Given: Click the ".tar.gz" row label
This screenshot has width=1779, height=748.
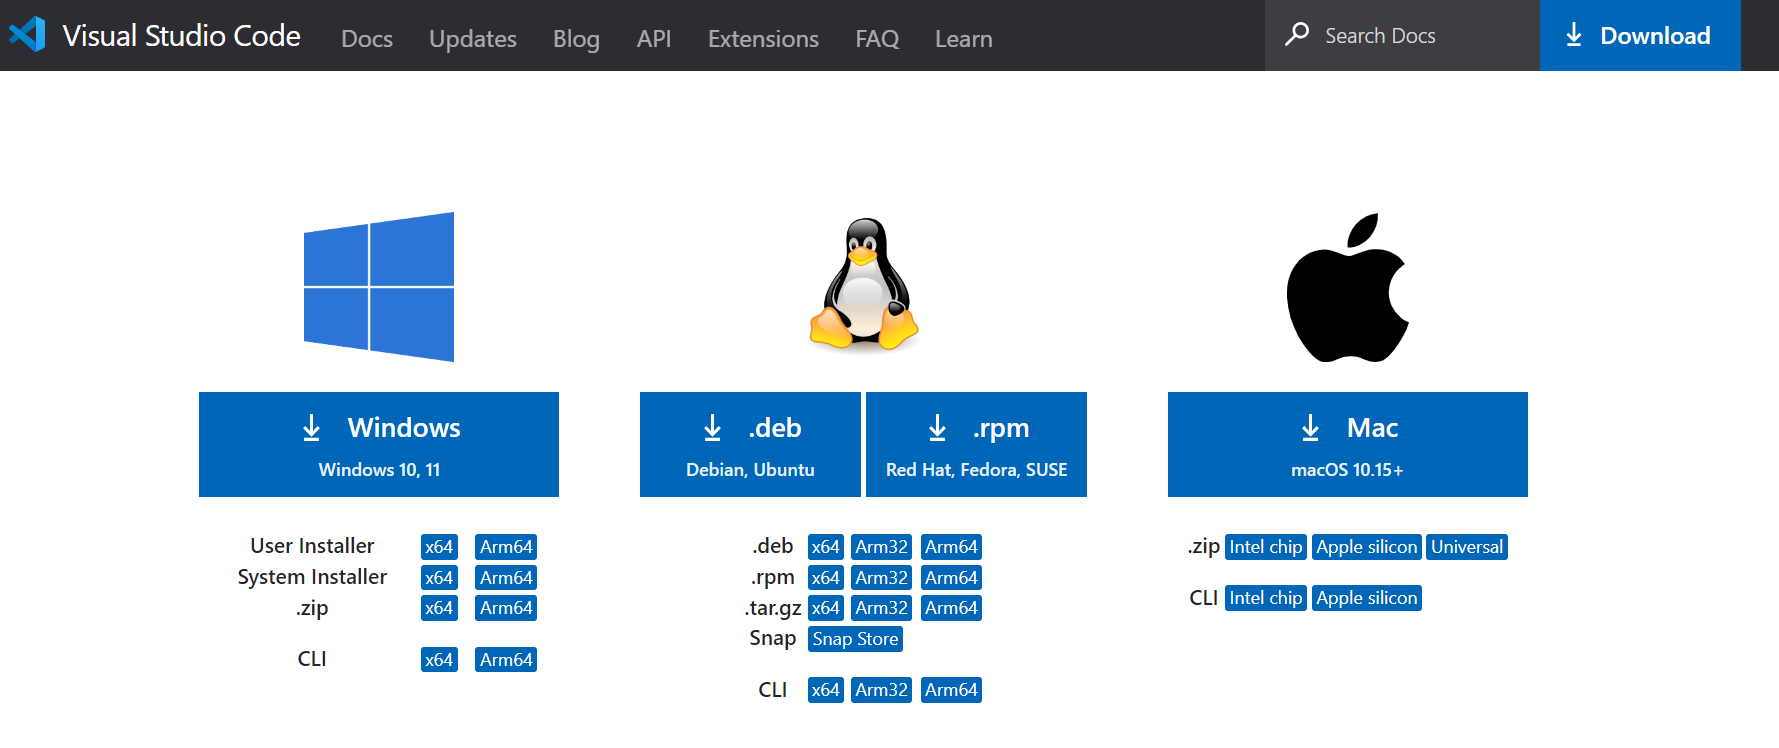Looking at the screenshot, I should (773, 608).
